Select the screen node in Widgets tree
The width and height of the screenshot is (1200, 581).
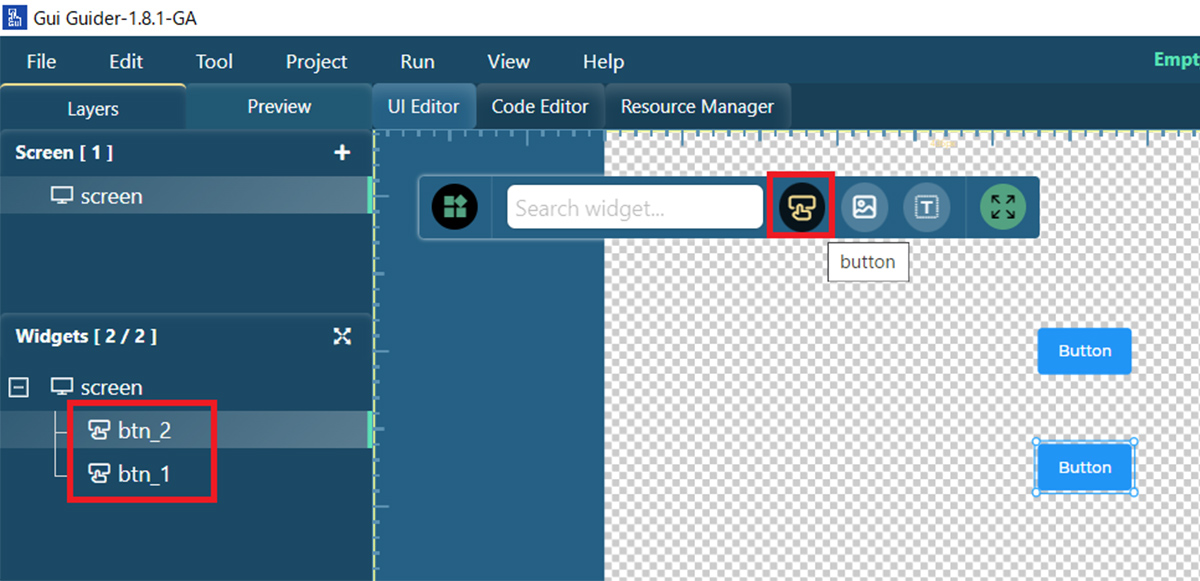(96, 387)
